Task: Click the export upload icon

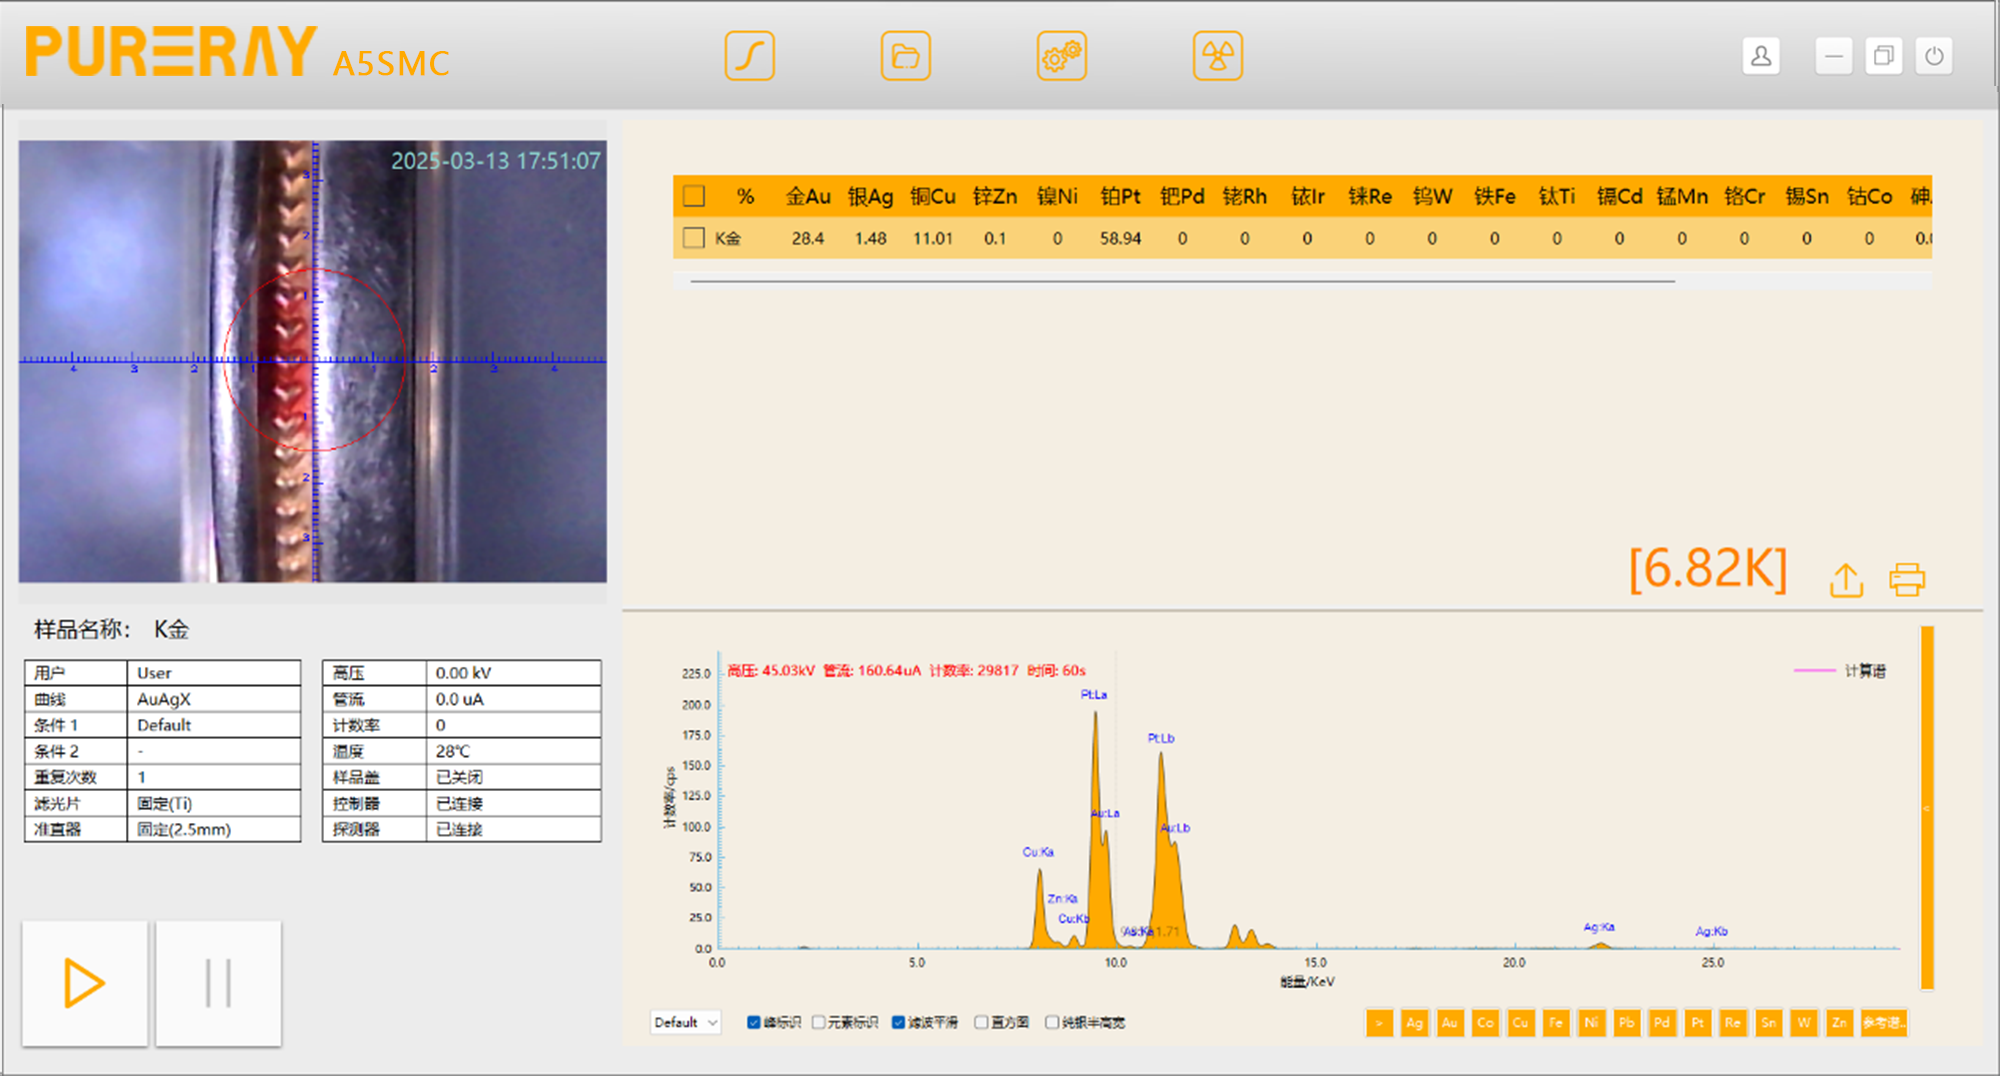Action: (1846, 580)
